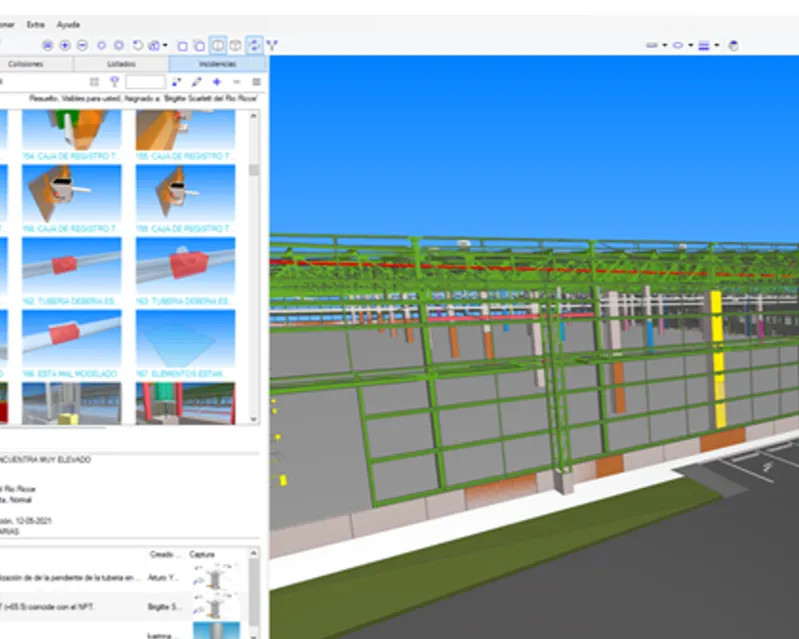This screenshot has width=799, height=639.
Task: Switch to the Colisiones tab
Action: coord(25,63)
